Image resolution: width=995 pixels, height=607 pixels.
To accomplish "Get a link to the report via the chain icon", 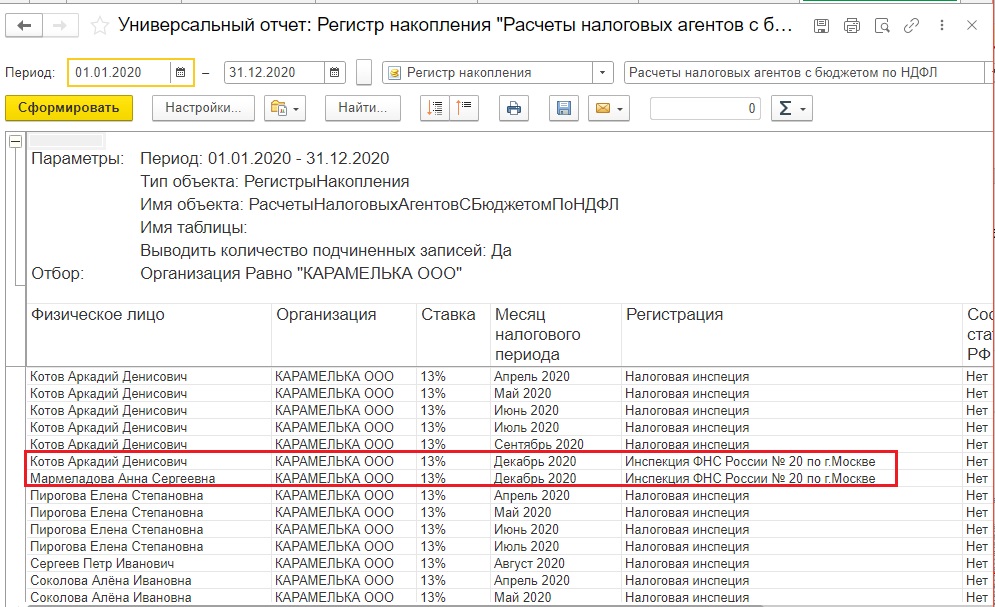I will [911, 25].
